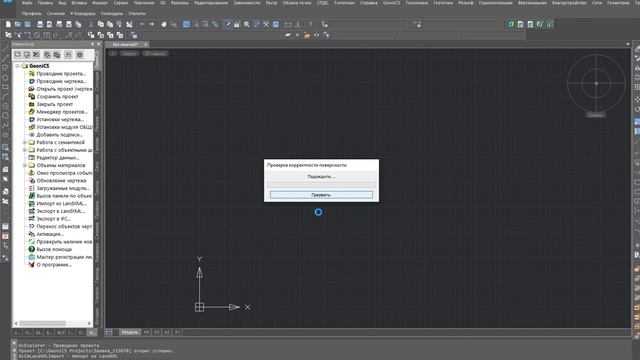This screenshot has height=360, width=640.
Task: Click the layout list icon left of Модель tab
Action: [x=109, y=332]
